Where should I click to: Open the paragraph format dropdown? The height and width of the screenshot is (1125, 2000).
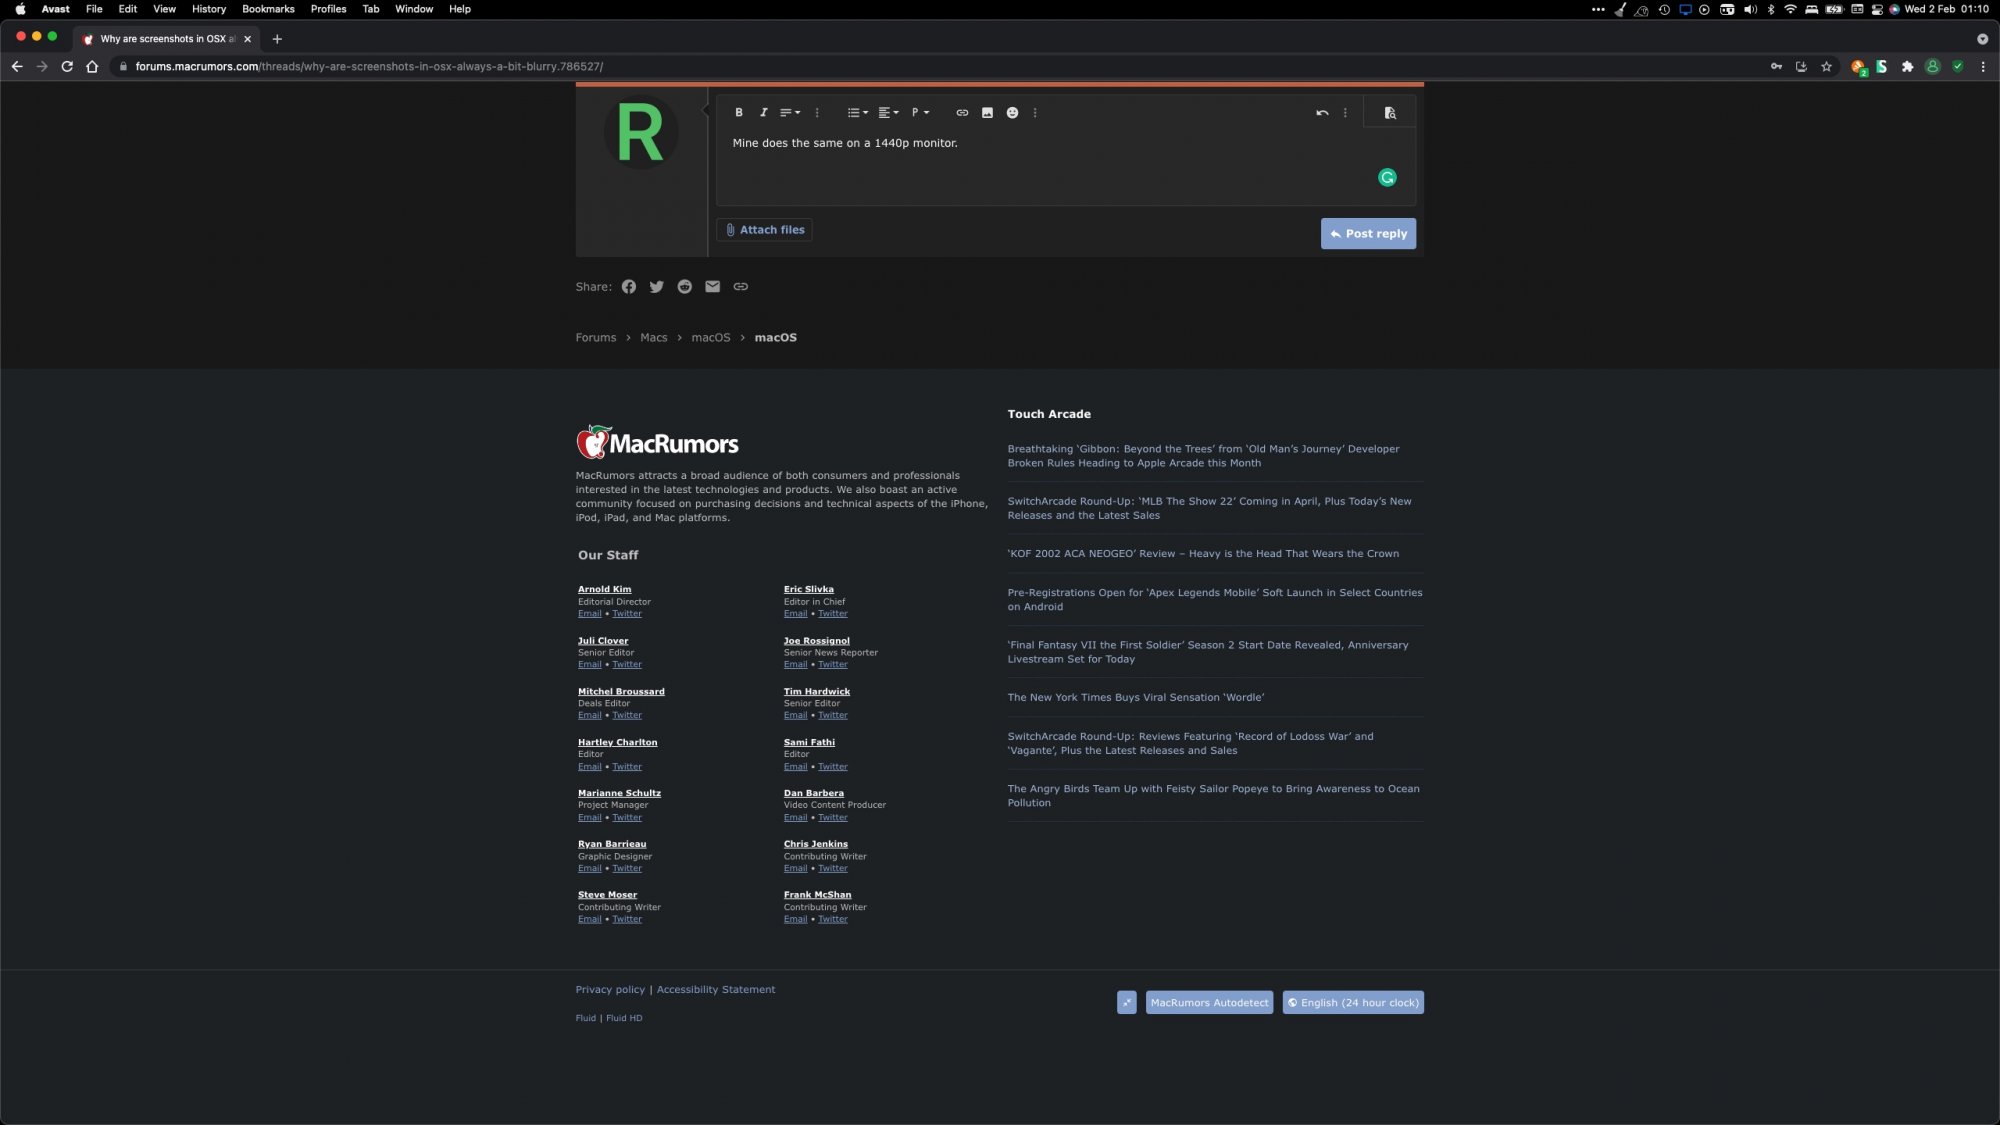click(x=920, y=113)
